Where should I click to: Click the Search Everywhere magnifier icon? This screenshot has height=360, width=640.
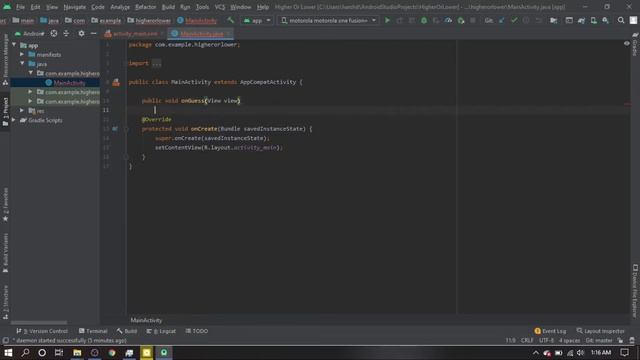621,20
